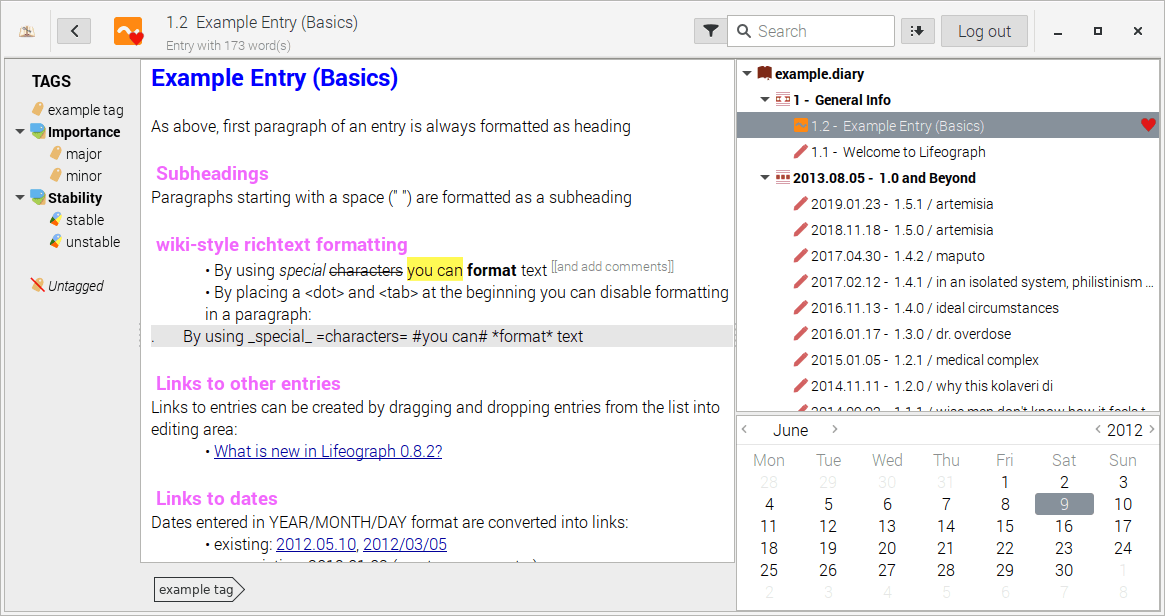Click the Importance category icon
This screenshot has height=616, width=1165.
(38, 132)
